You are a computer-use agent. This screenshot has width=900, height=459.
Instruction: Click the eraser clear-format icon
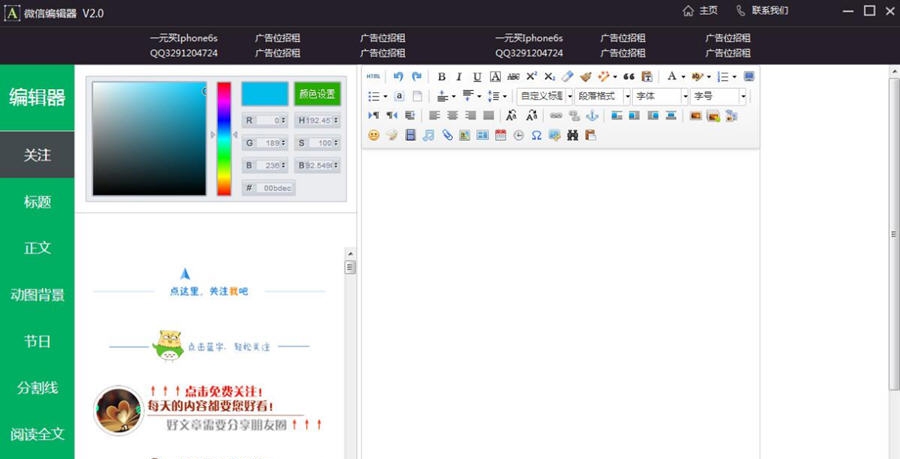click(568, 76)
